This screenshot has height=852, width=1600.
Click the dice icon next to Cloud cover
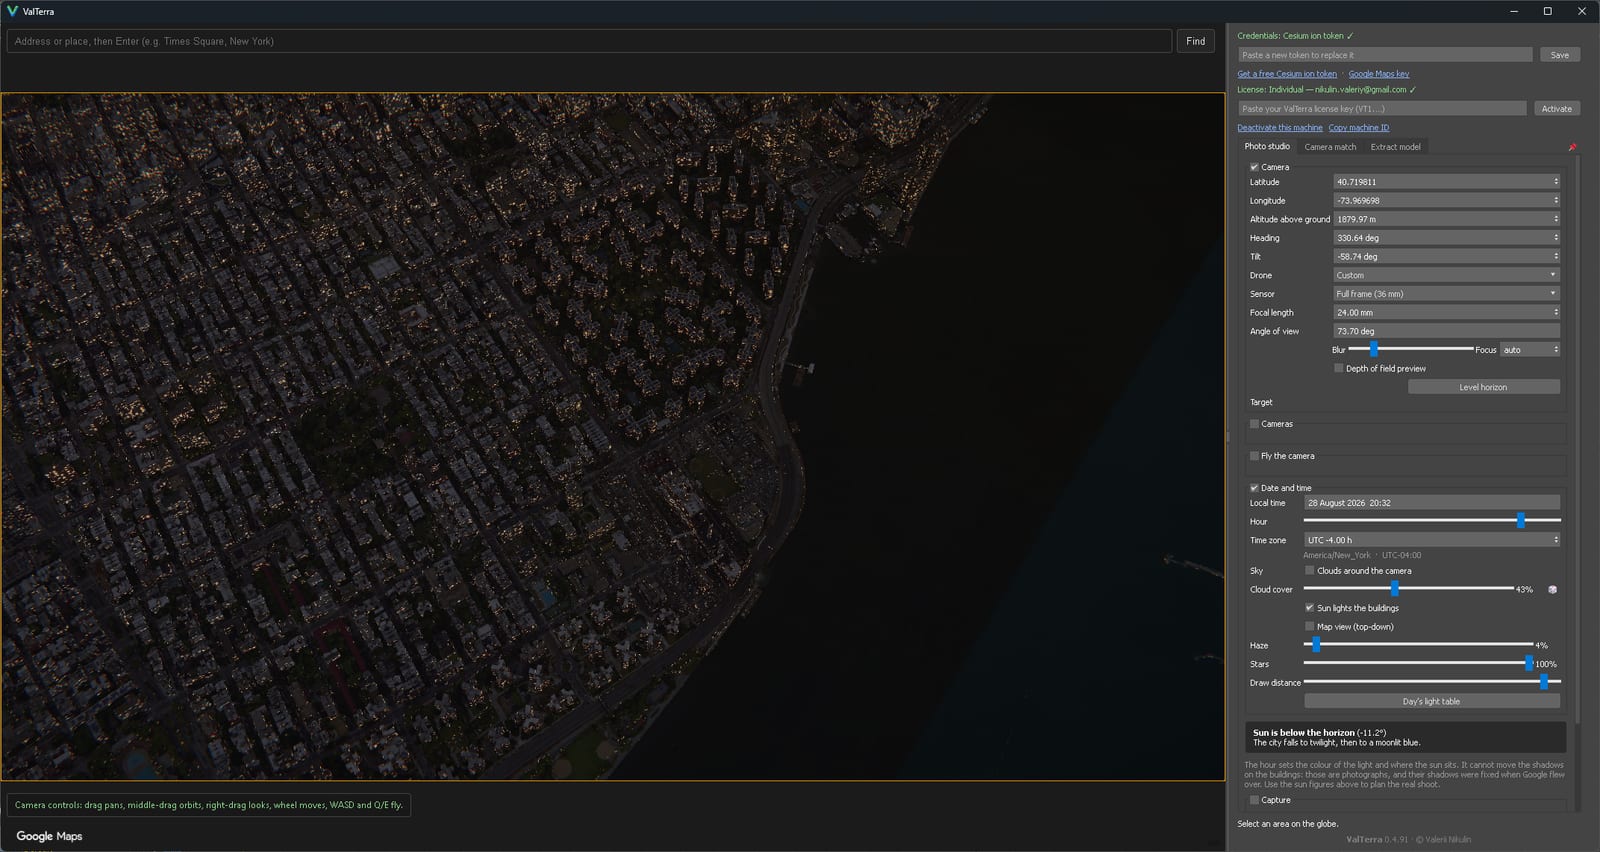click(1552, 590)
